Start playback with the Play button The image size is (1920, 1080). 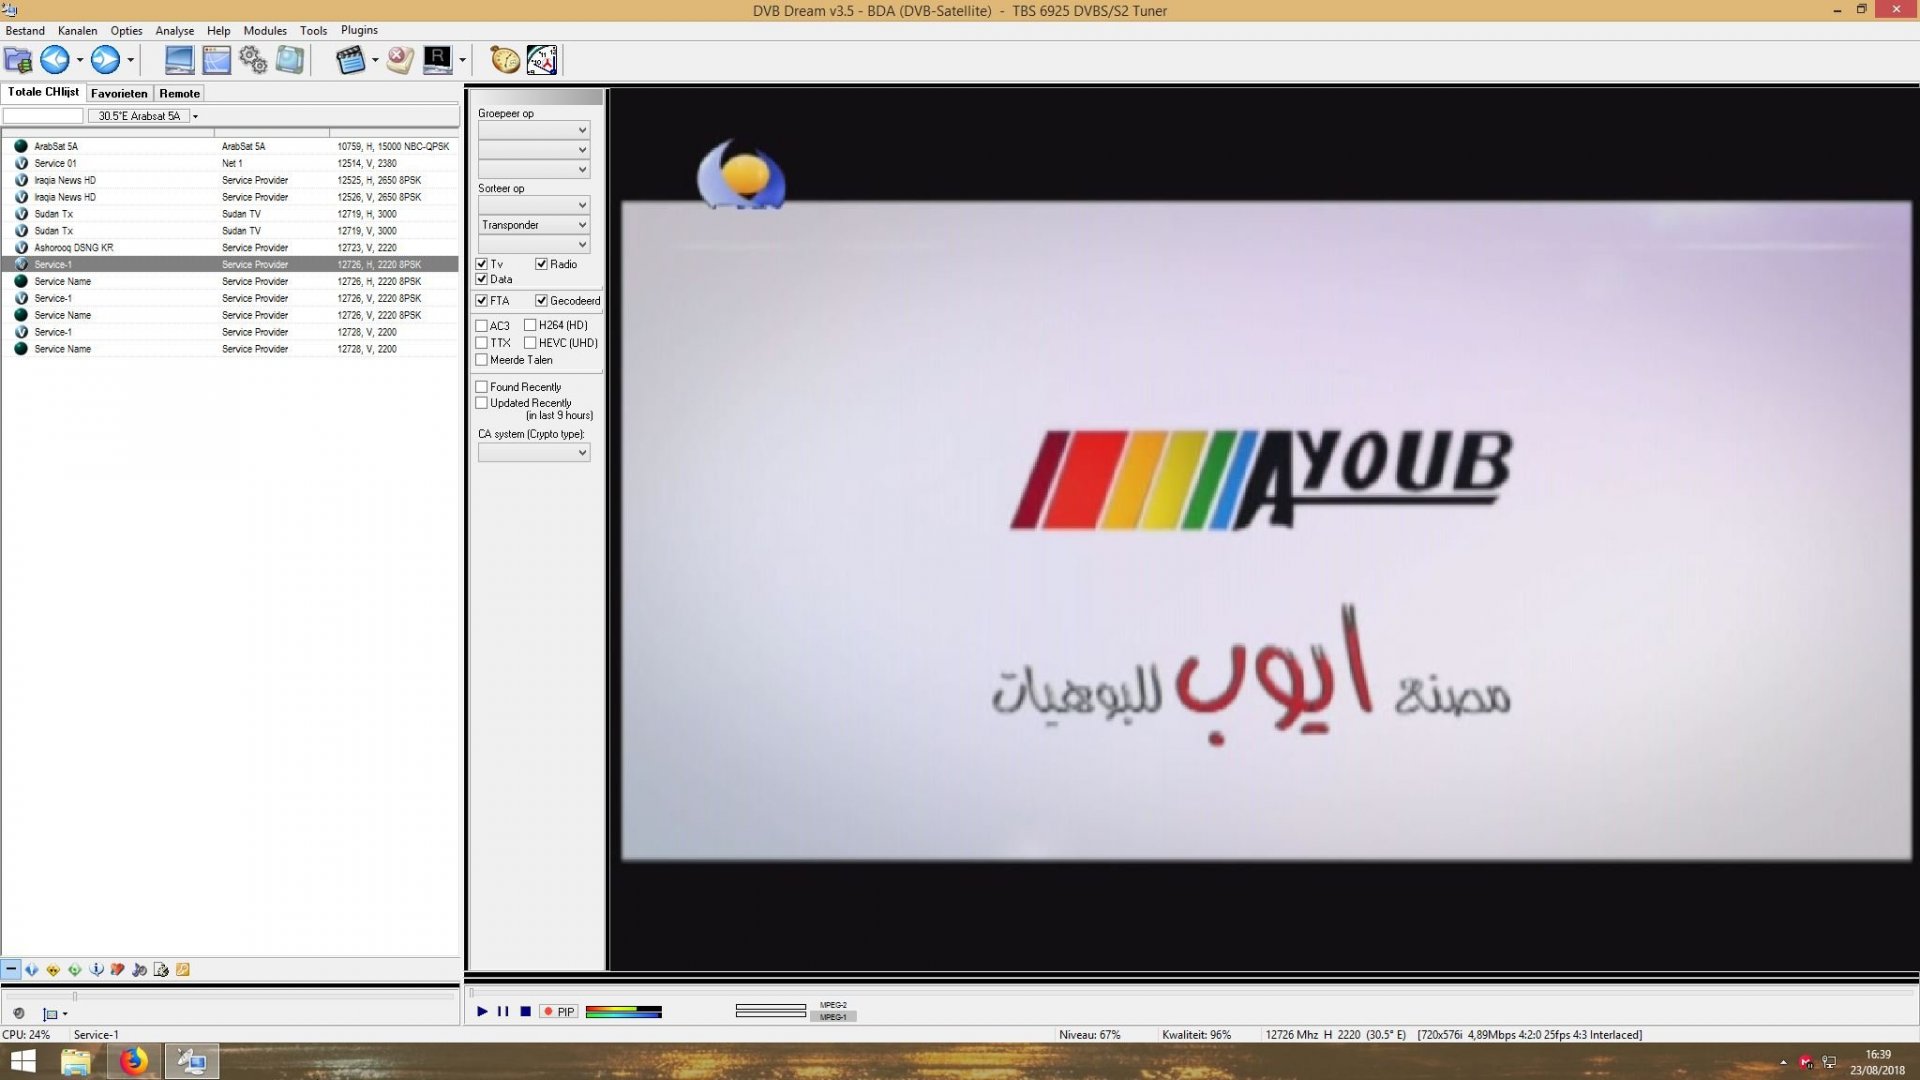pyautogui.click(x=482, y=1012)
